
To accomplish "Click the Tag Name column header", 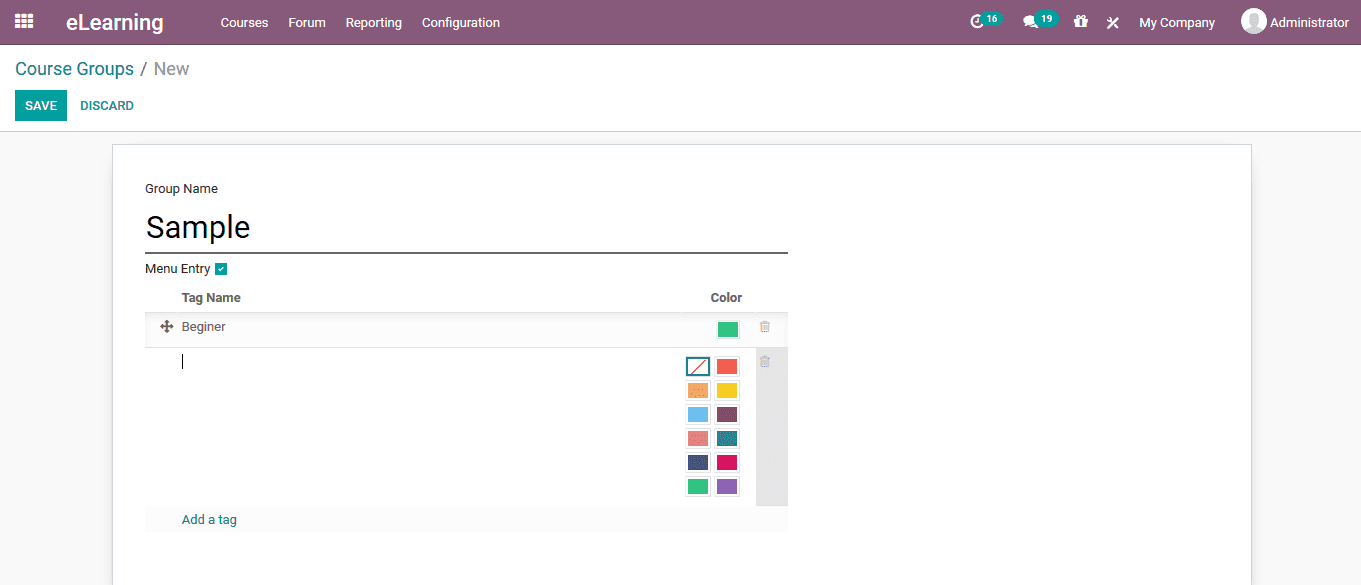I will pos(211,298).
